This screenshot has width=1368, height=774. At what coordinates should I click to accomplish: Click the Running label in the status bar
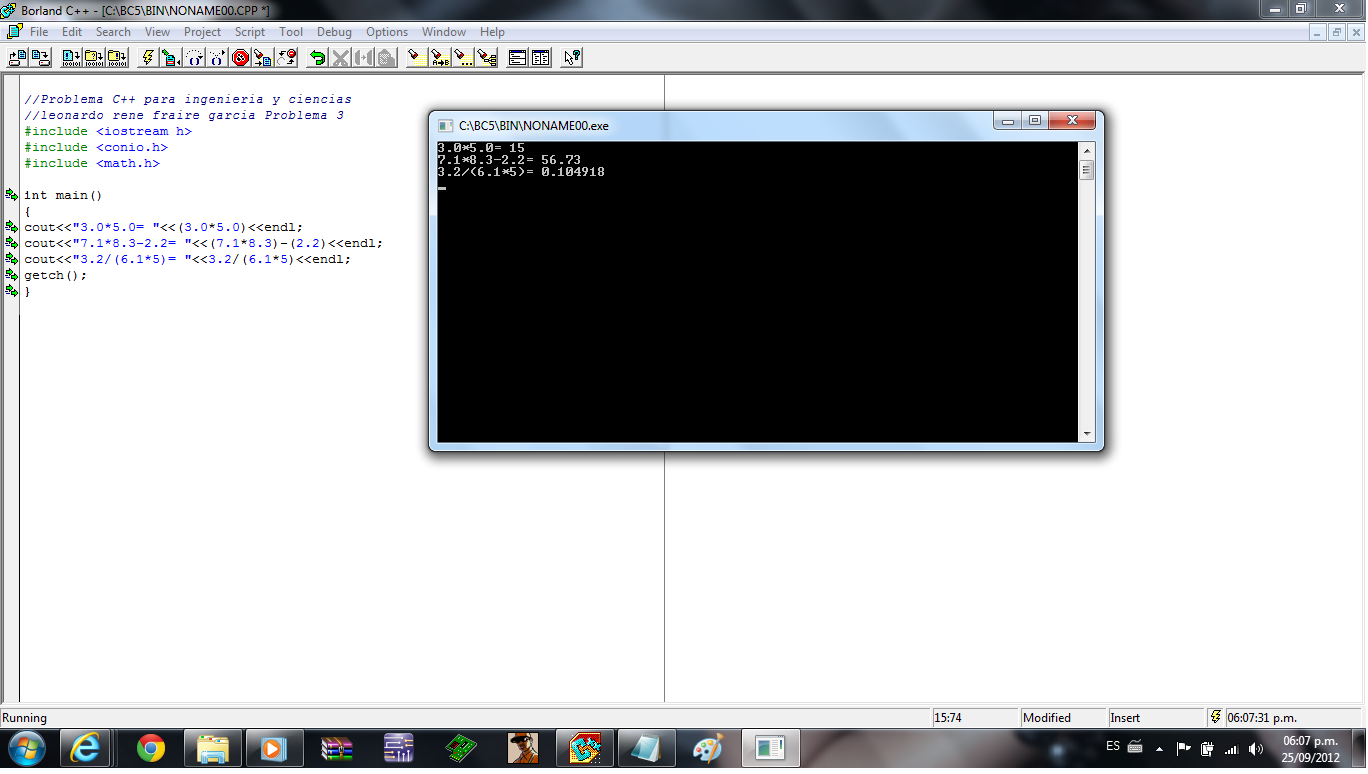(x=29, y=717)
